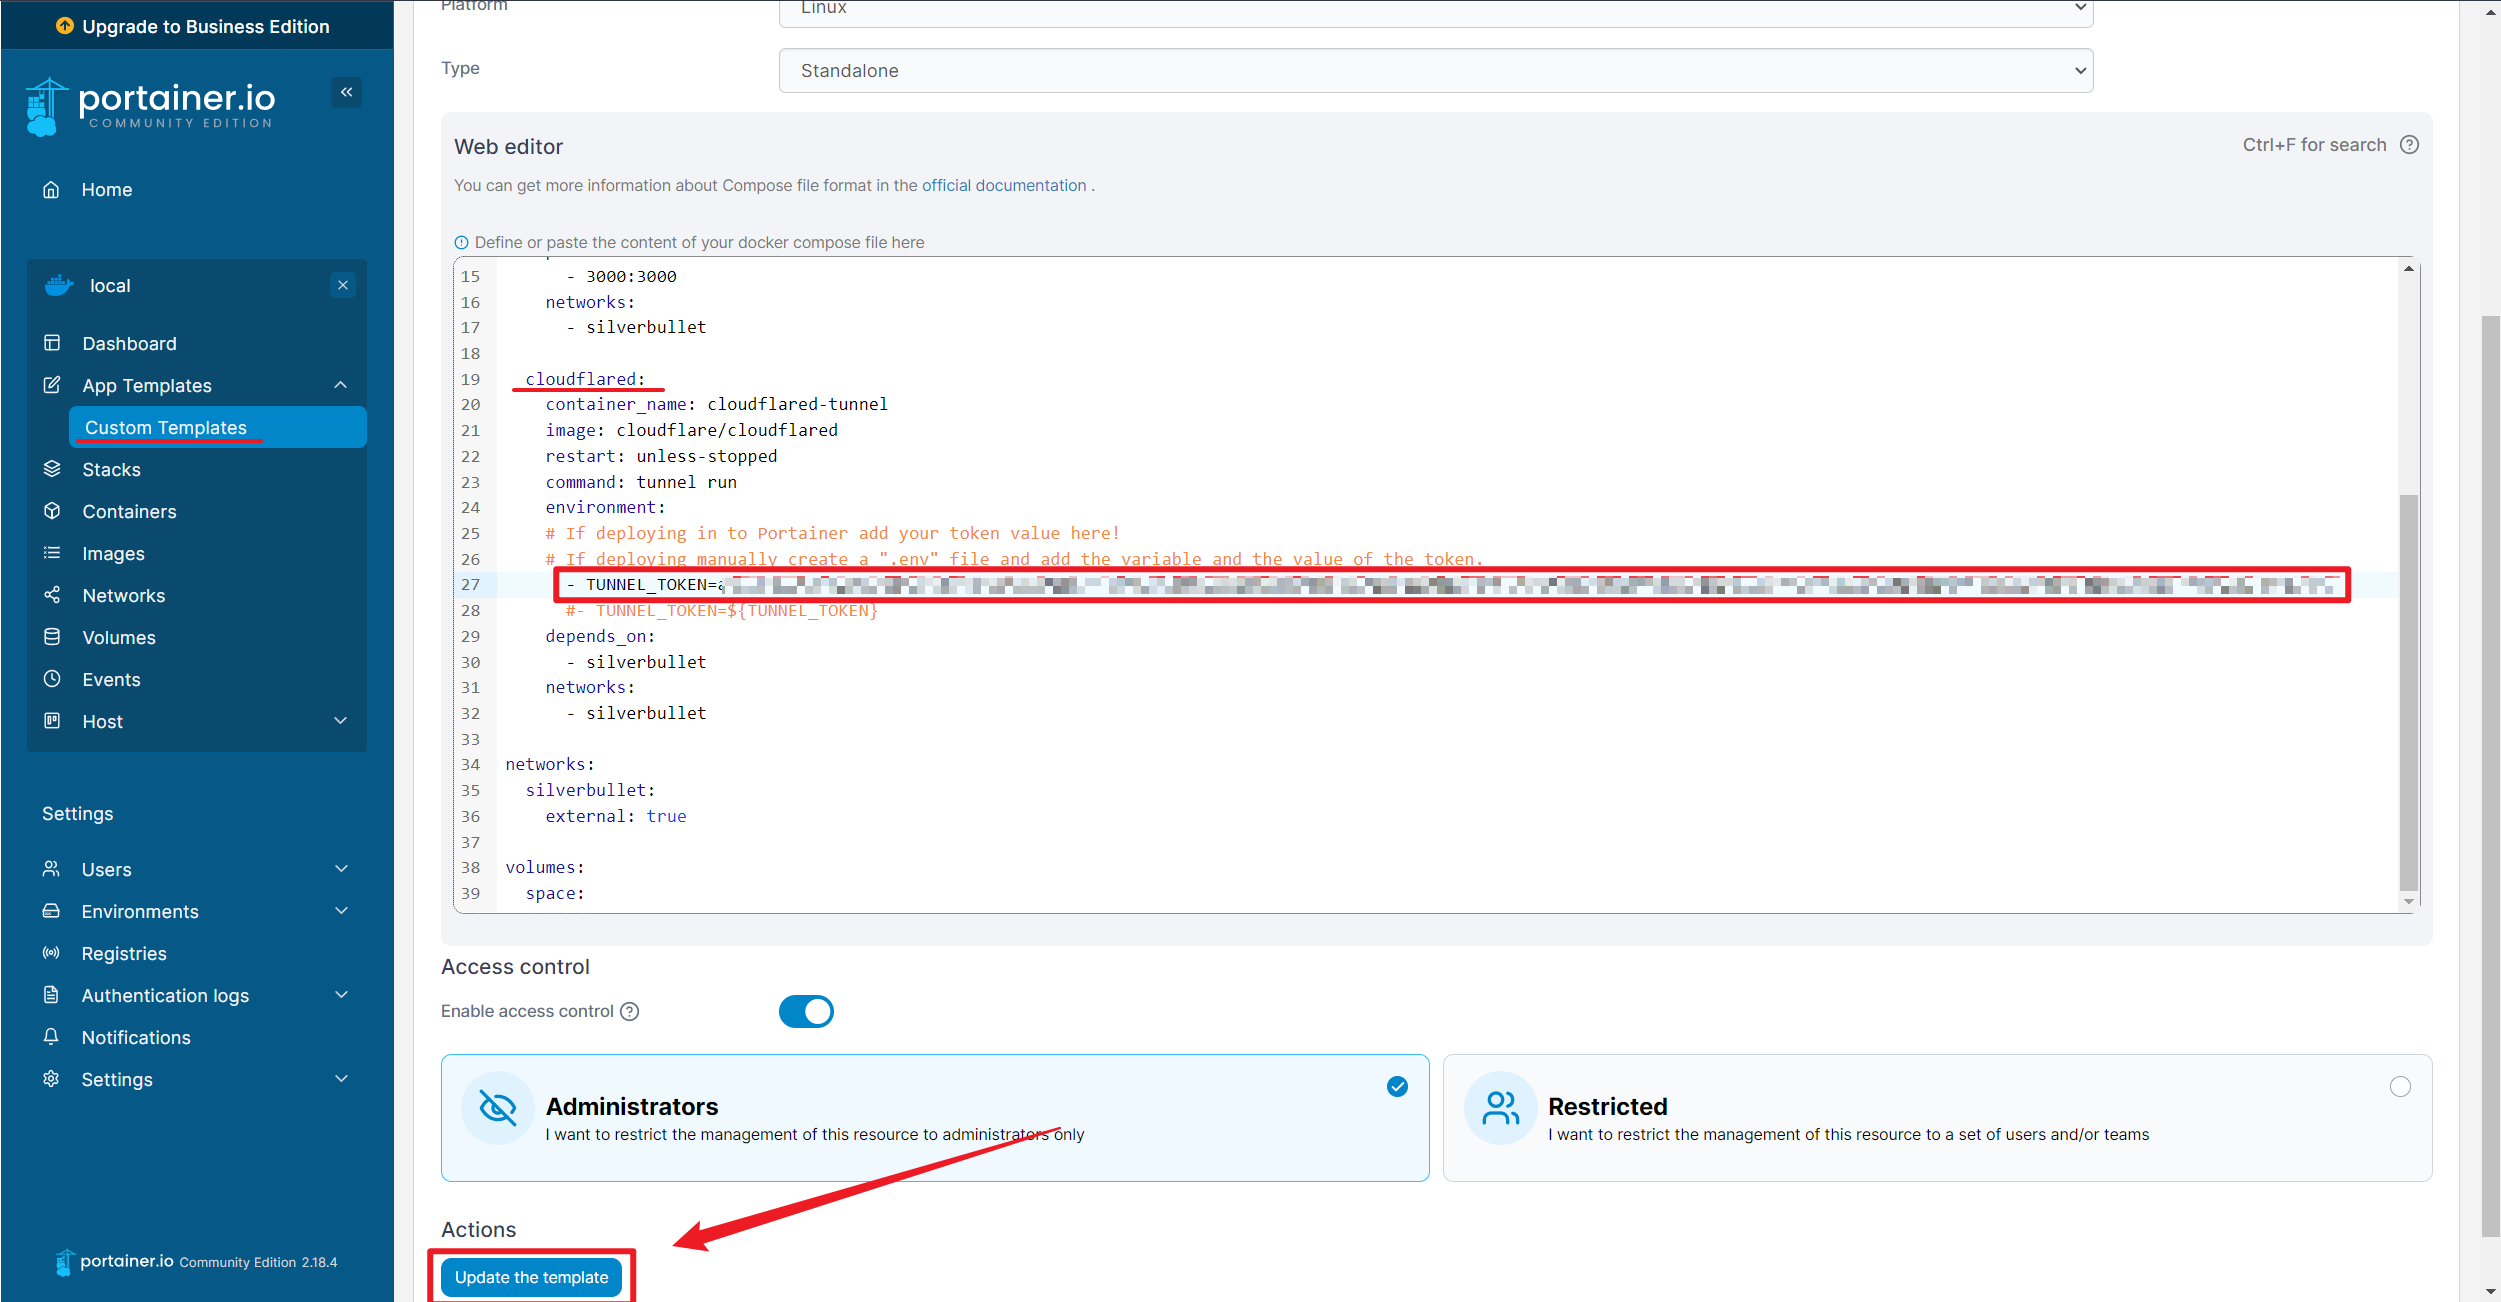Click the info icon by compose hint
Screen dimensions: 2501x1302
(461, 242)
